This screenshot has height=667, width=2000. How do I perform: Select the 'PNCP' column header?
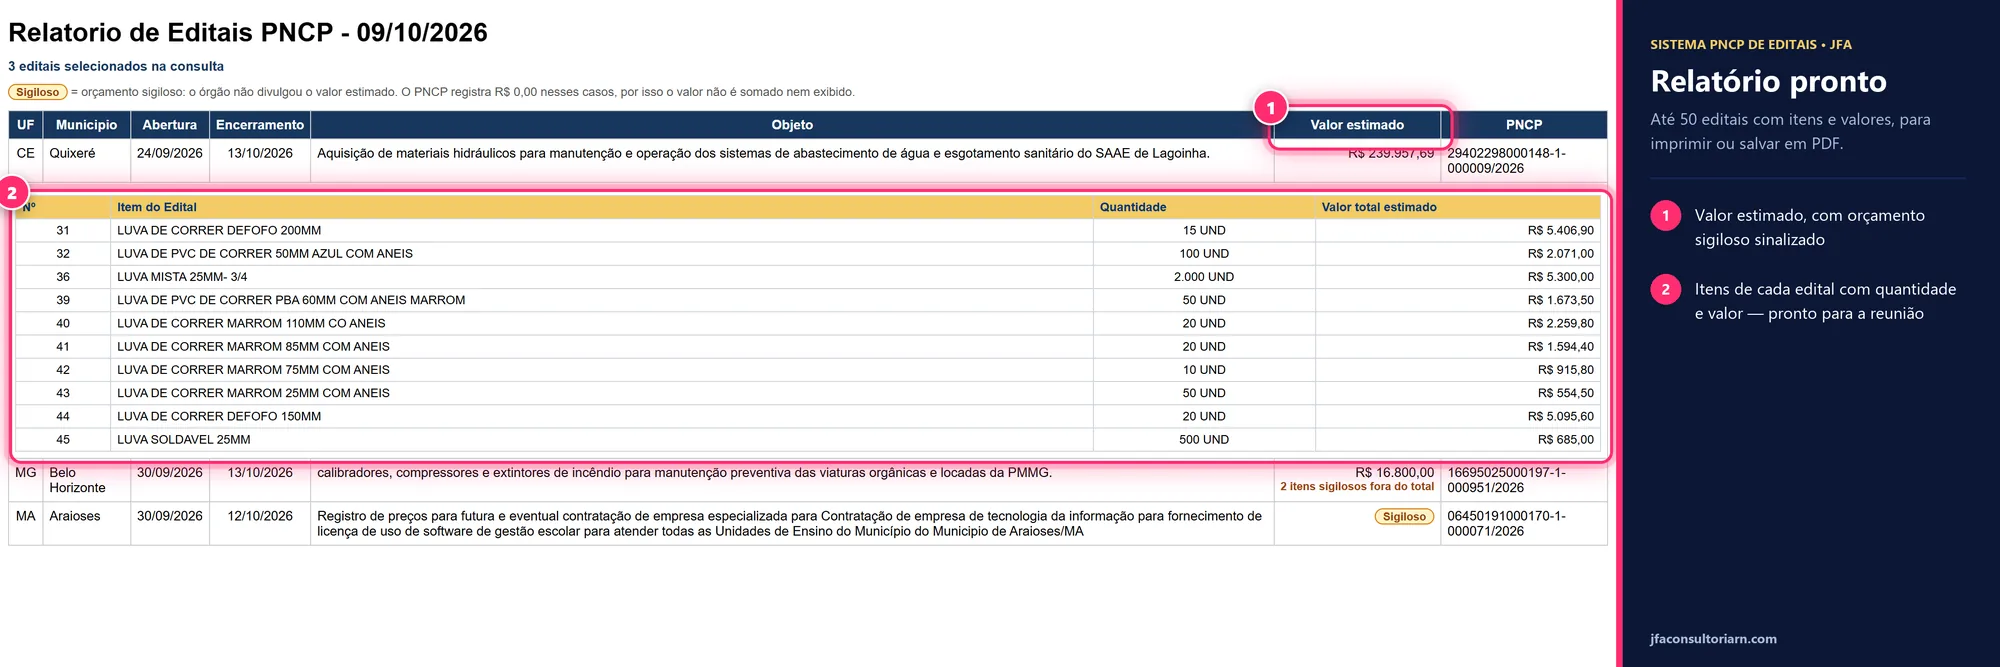[x=1523, y=125]
